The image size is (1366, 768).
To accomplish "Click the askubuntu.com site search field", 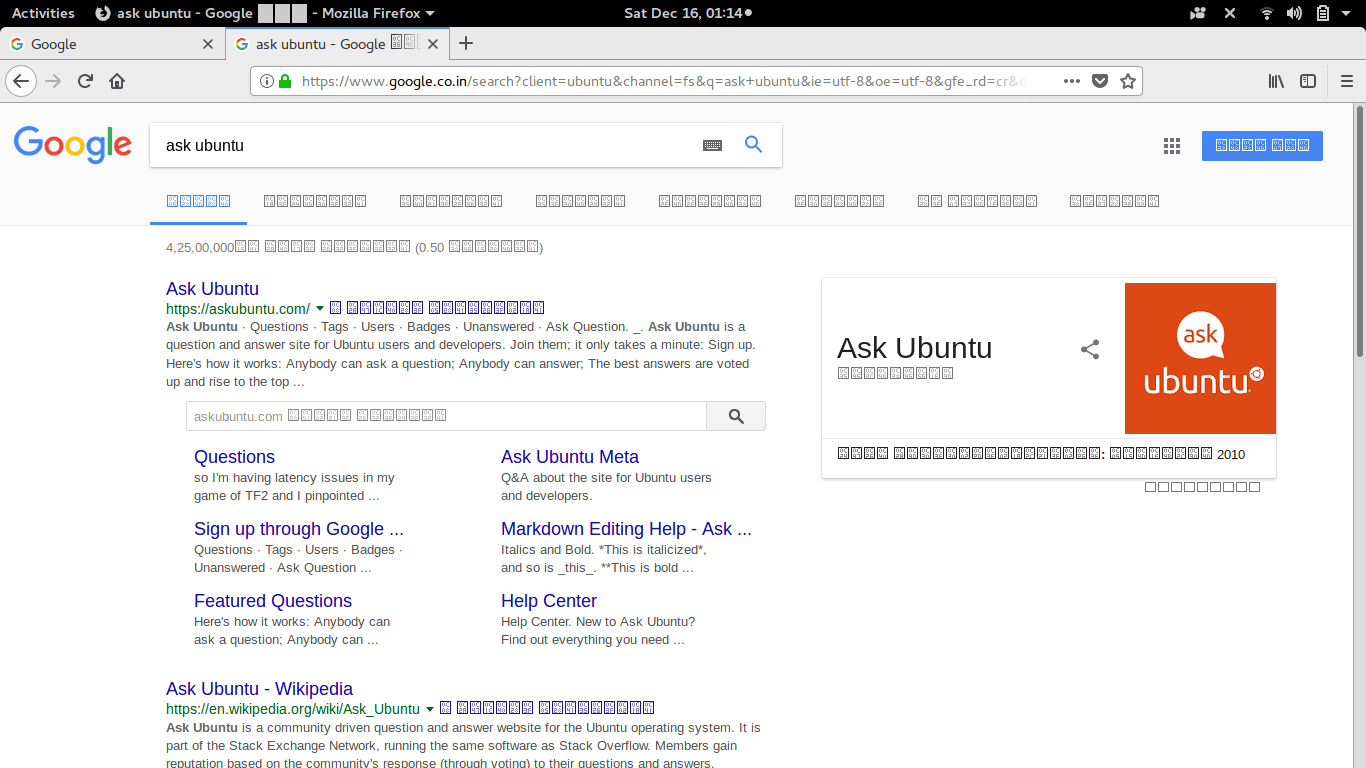I will tap(446, 416).
